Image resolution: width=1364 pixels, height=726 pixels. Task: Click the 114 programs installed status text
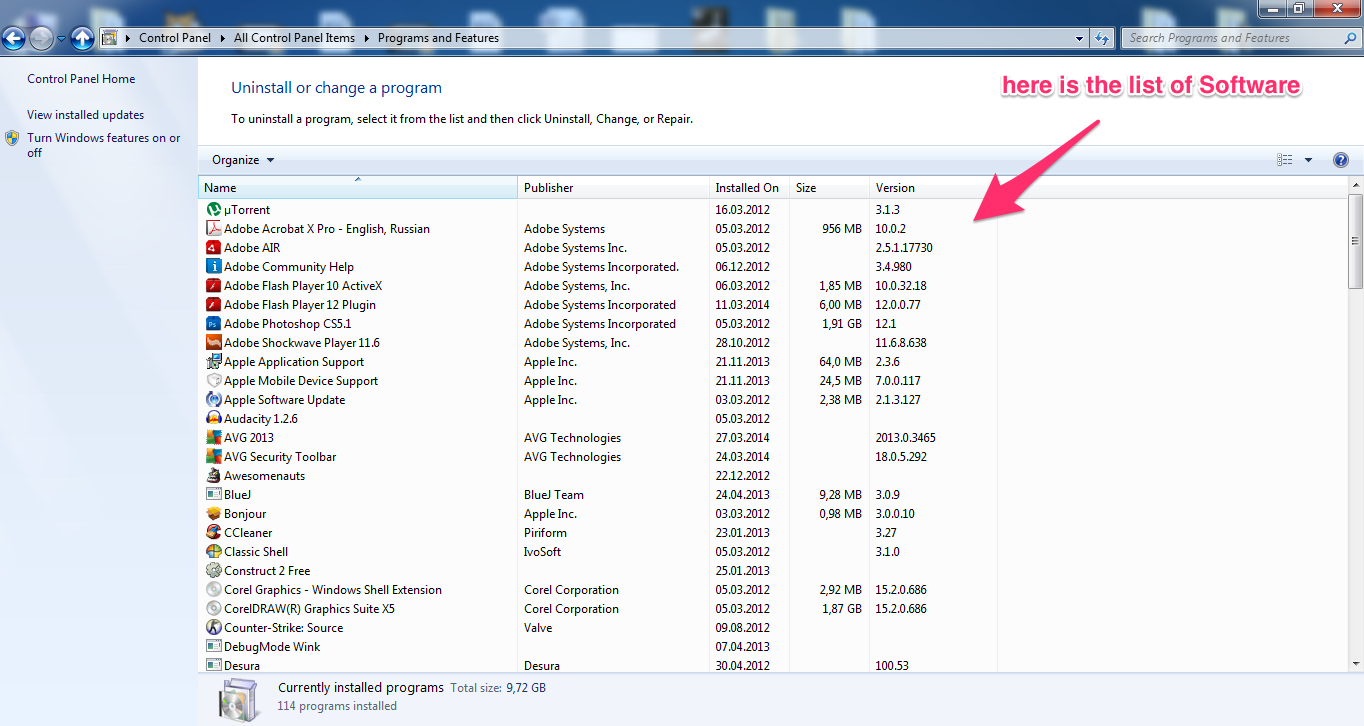pyautogui.click(x=337, y=706)
